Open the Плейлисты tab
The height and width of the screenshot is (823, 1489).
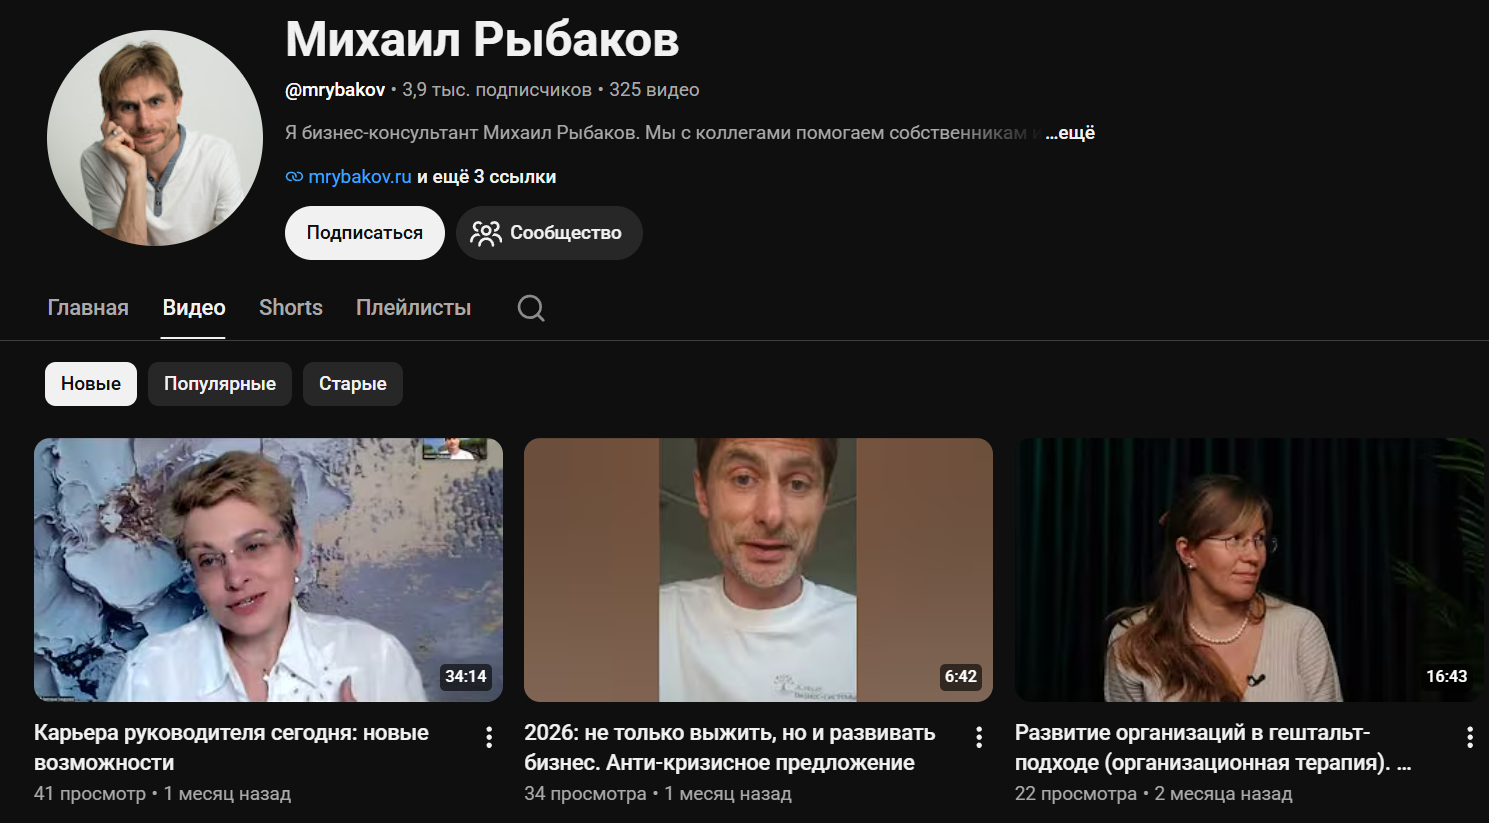click(x=414, y=308)
